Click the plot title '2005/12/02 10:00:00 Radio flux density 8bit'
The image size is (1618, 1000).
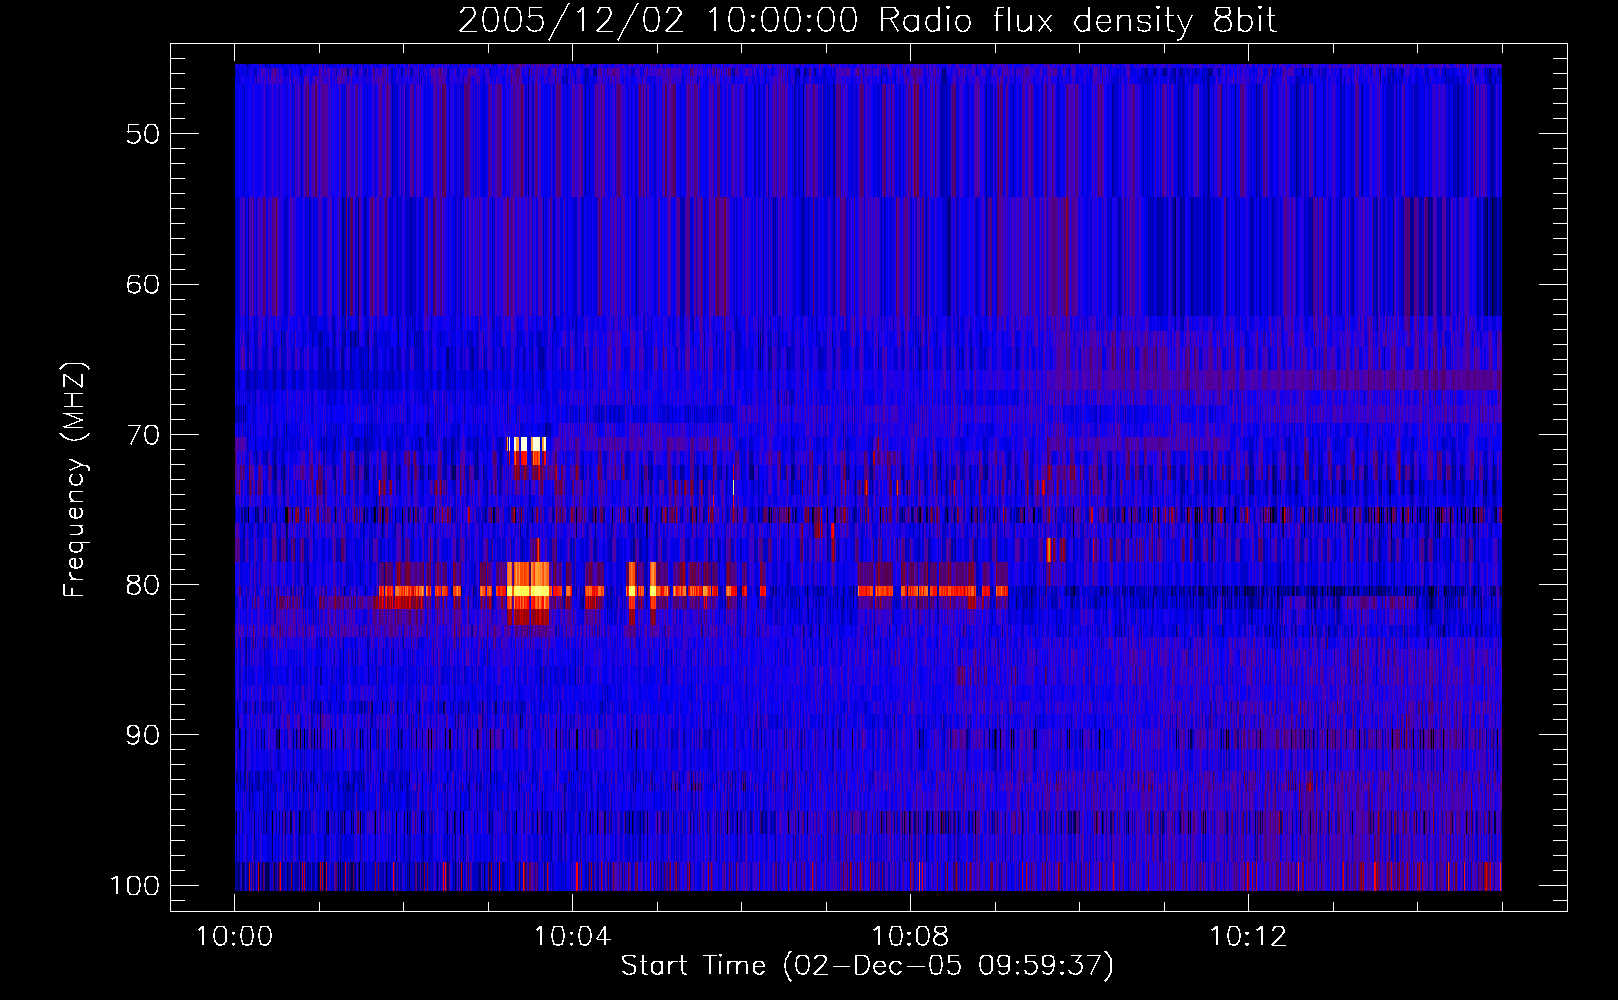pyautogui.click(x=867, y=21)
